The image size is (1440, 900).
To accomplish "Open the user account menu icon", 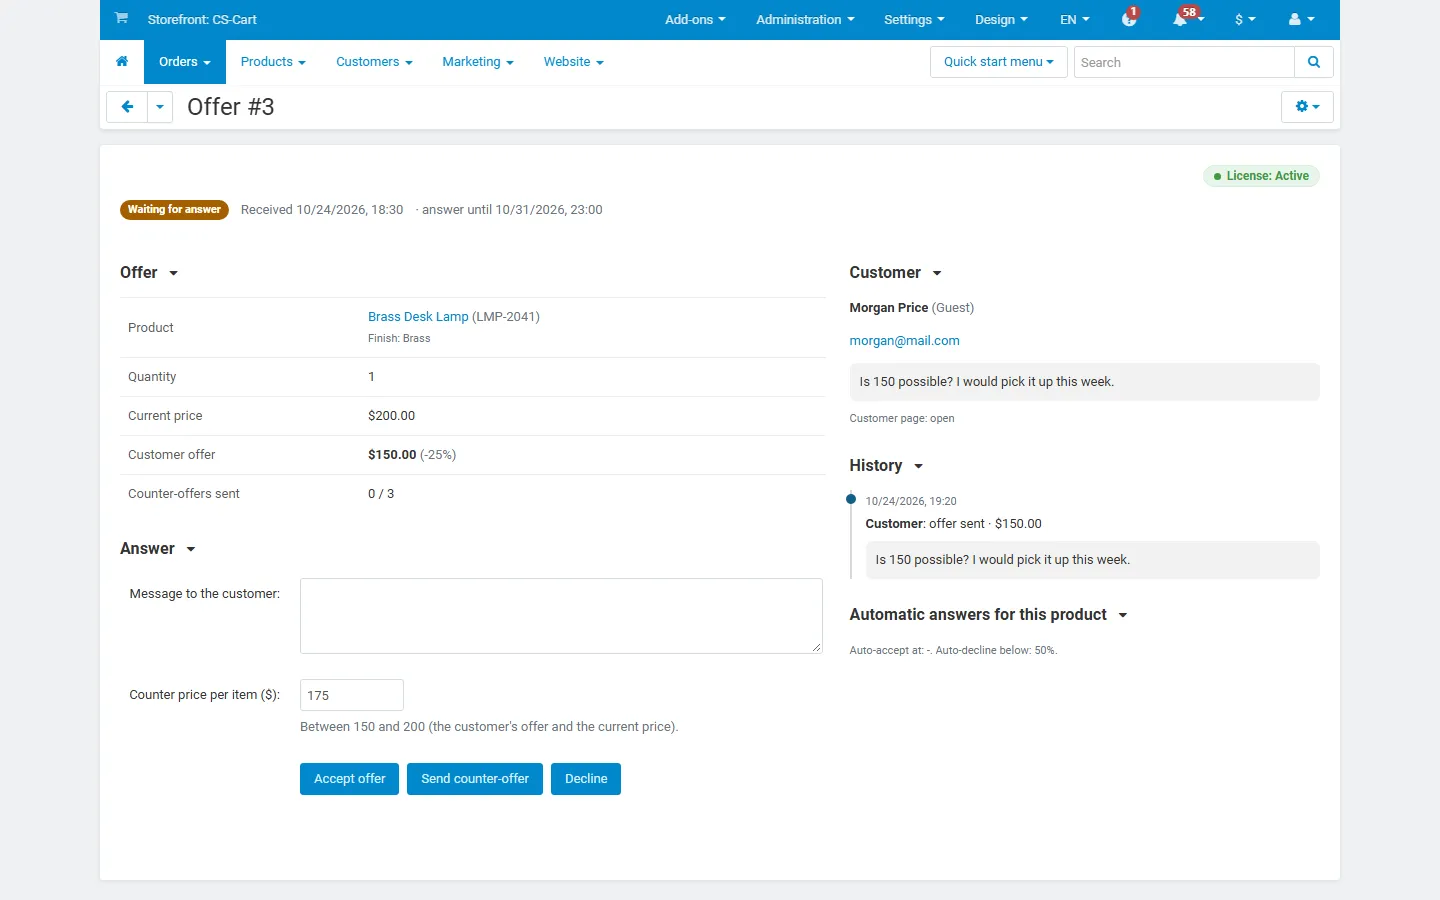I will click(x=1301, y=19).
